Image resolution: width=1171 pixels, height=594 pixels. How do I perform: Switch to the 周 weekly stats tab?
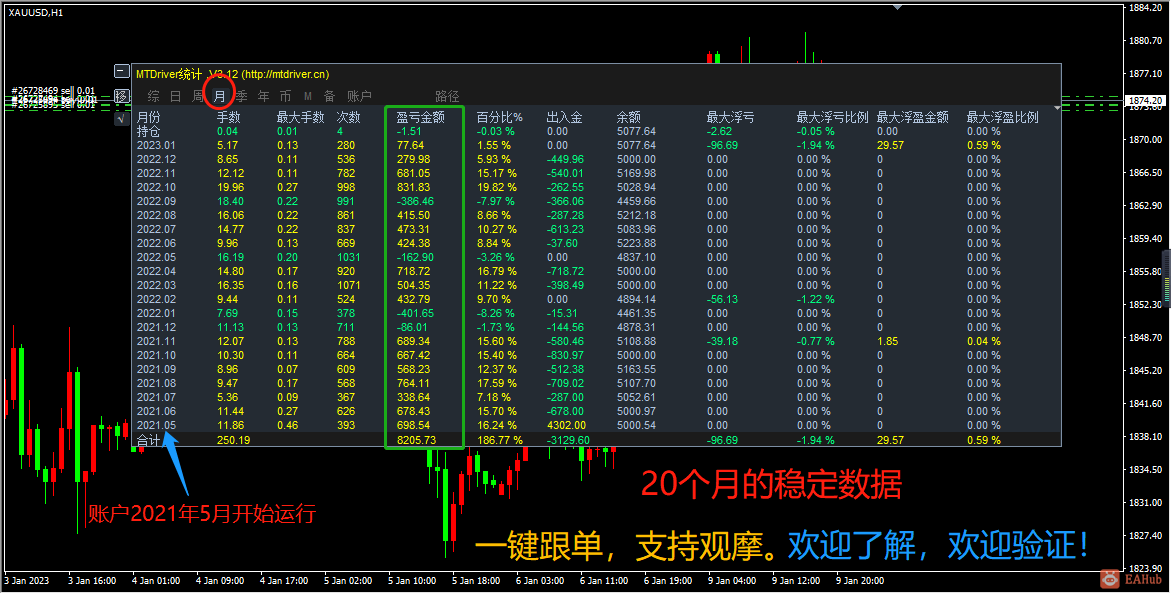(200, 95)
